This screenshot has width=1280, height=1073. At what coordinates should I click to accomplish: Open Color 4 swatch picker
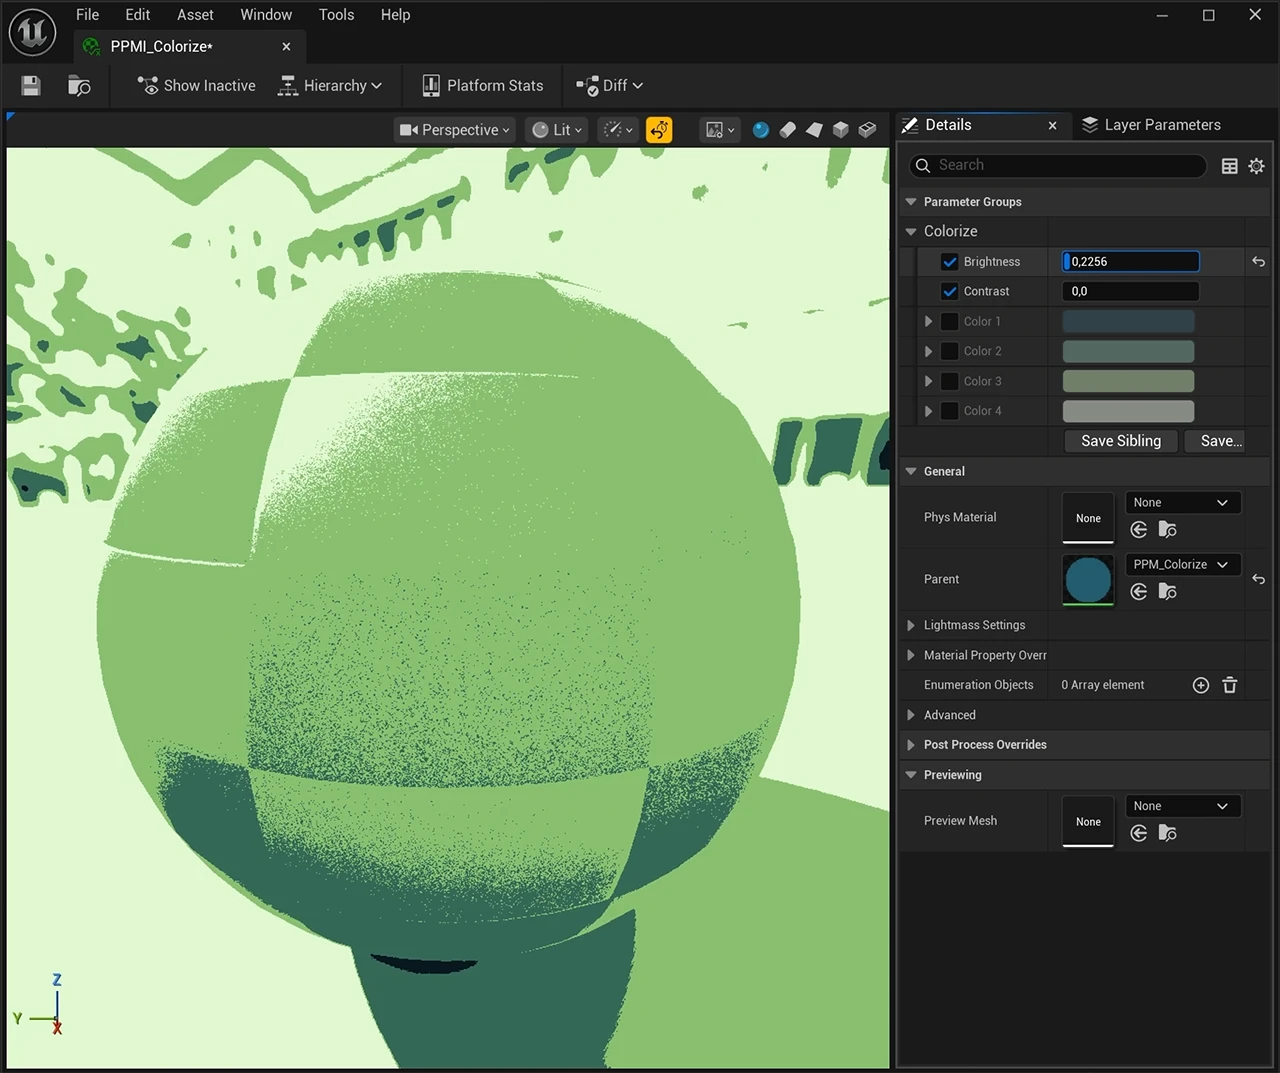1128,411
